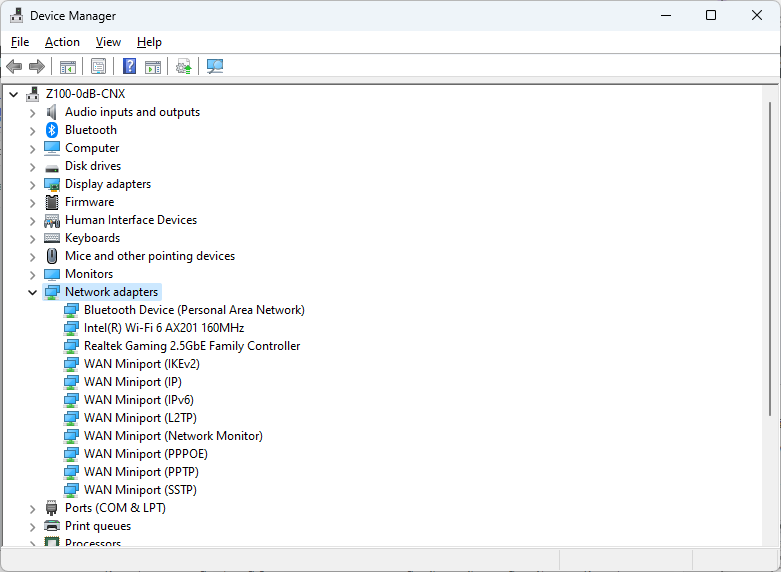Select WAN Miniport (SSTP)
The height and width of the screenshot is (572, 781).
(140, 489)
